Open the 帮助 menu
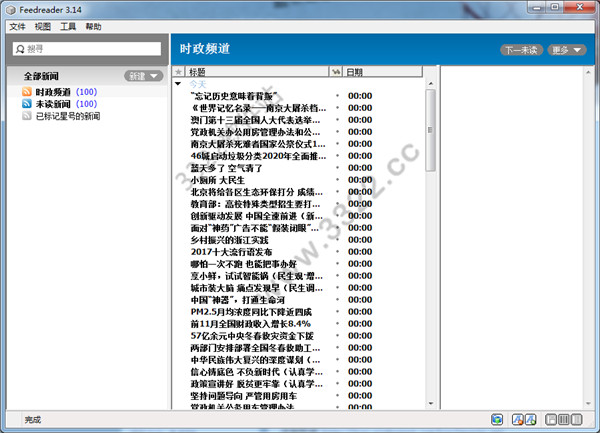 click(x=93, y=26)
